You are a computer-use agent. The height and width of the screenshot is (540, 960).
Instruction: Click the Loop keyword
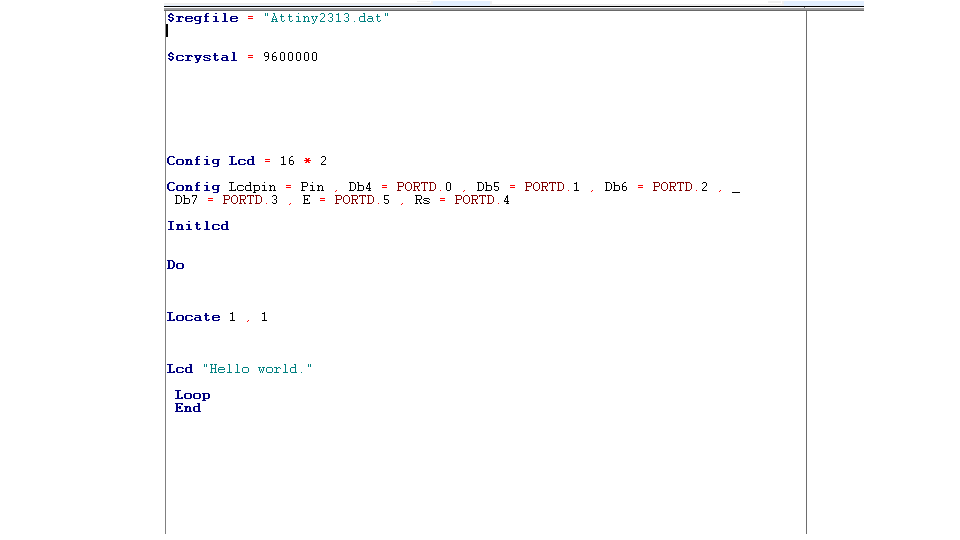click(x=192, y=395)
